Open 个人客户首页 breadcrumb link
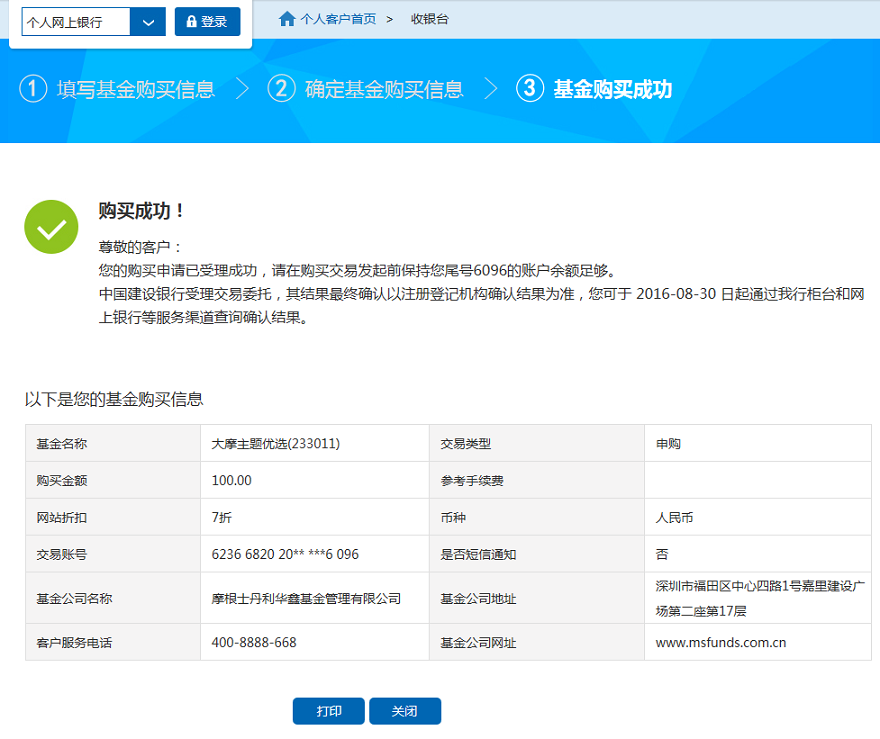This screenshot has width=880, height=739. point(338,19)
